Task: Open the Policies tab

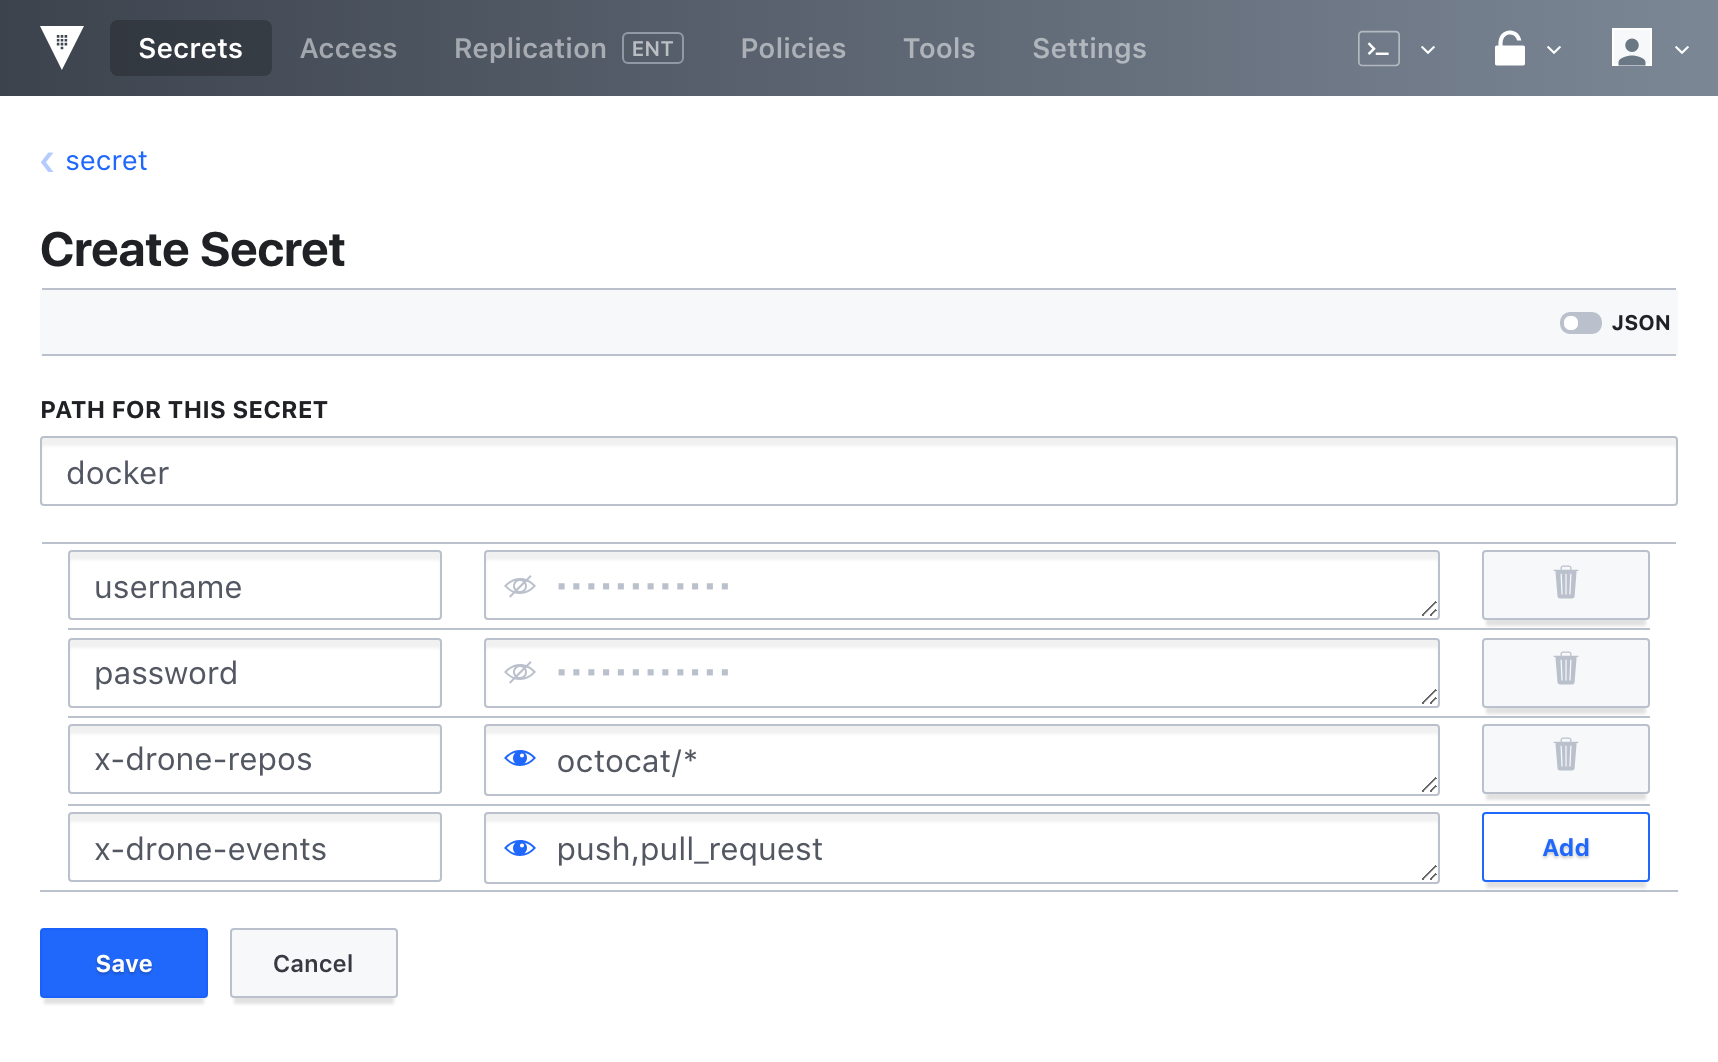Action: (x=793, y=48)
